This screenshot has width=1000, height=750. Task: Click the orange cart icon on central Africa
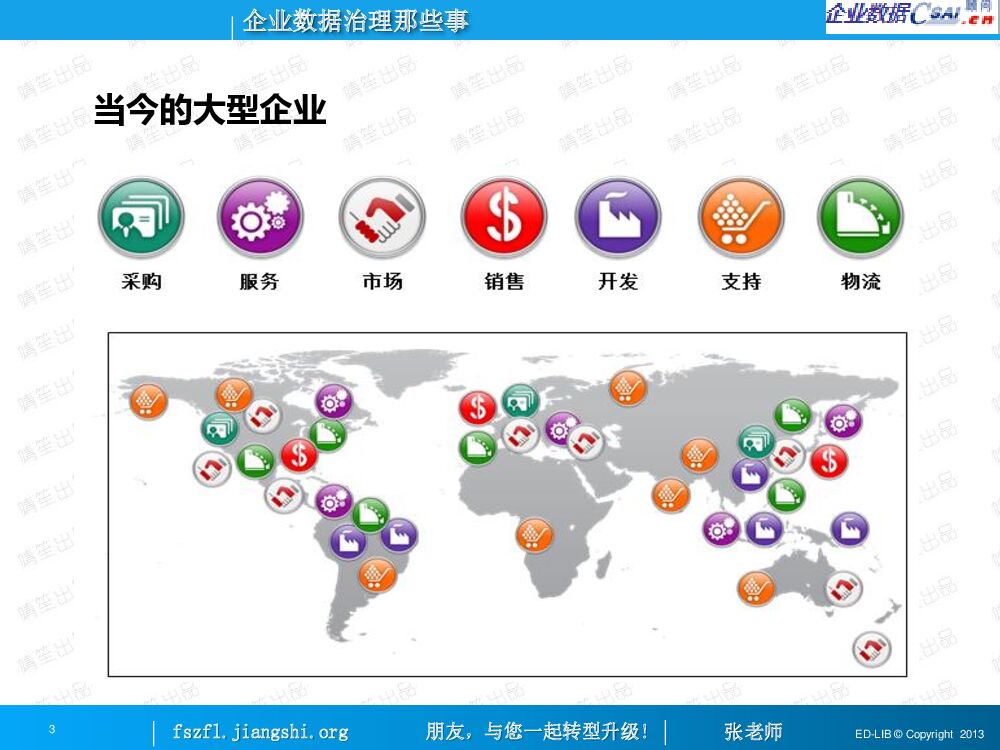[x=534, y=534]
